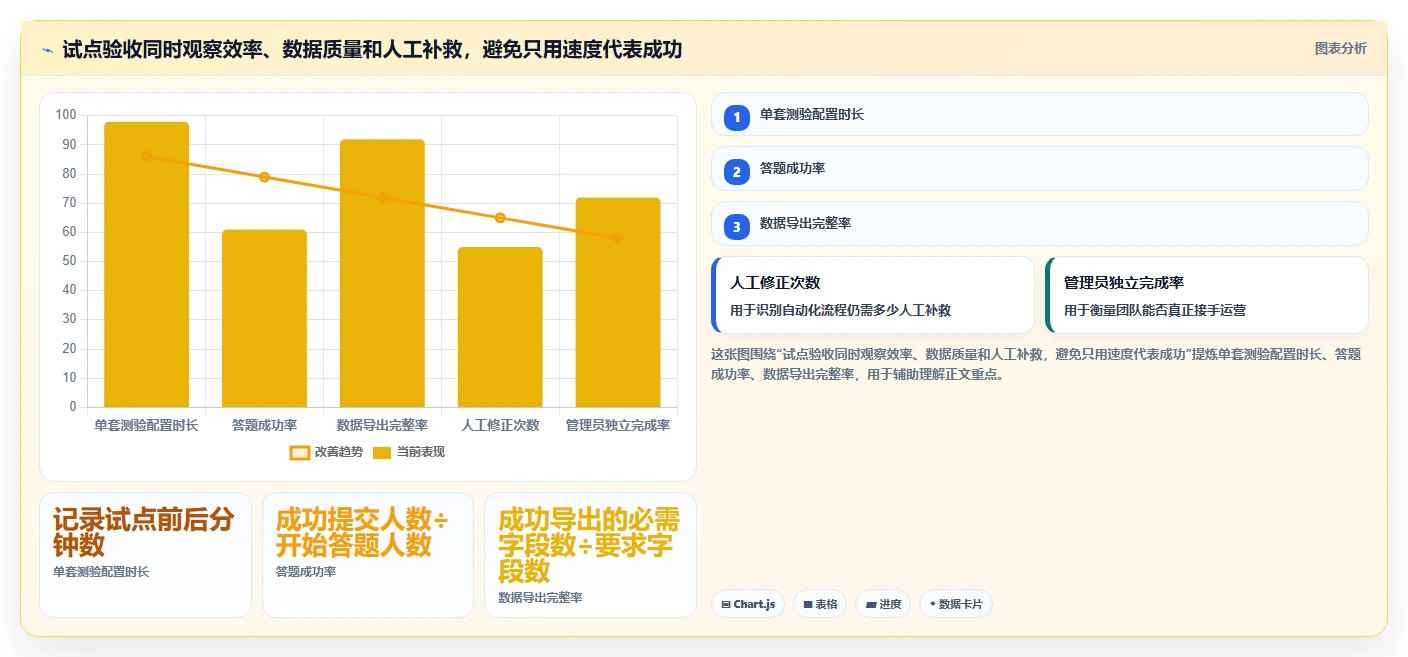Click the 图表分析 label in header

click(1340, 49)
